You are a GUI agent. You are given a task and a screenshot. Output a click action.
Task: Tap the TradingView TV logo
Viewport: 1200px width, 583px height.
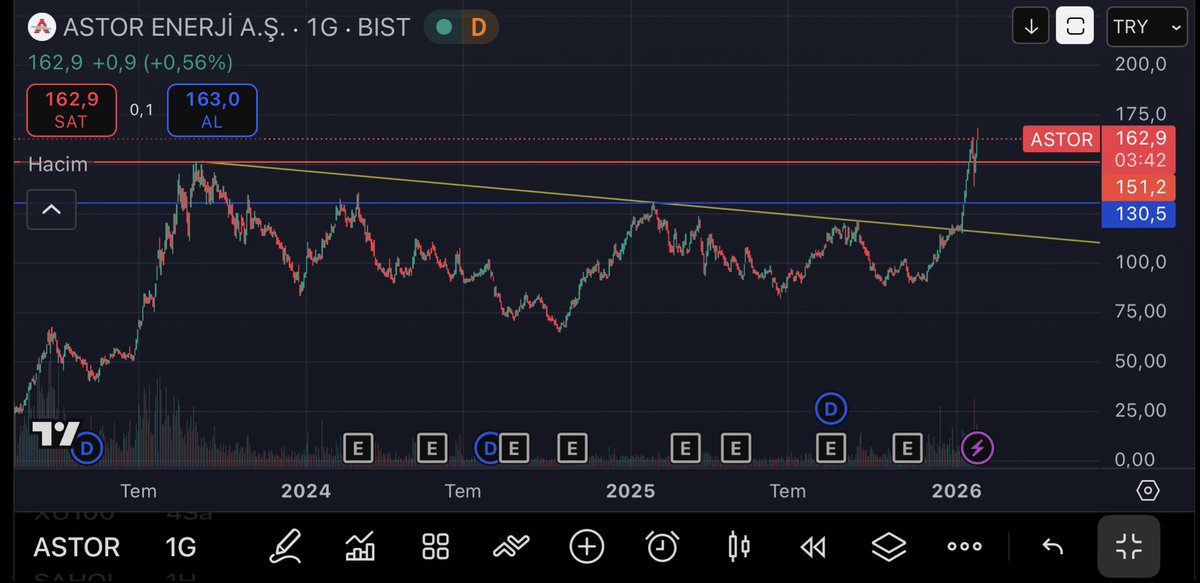(55, 436)
